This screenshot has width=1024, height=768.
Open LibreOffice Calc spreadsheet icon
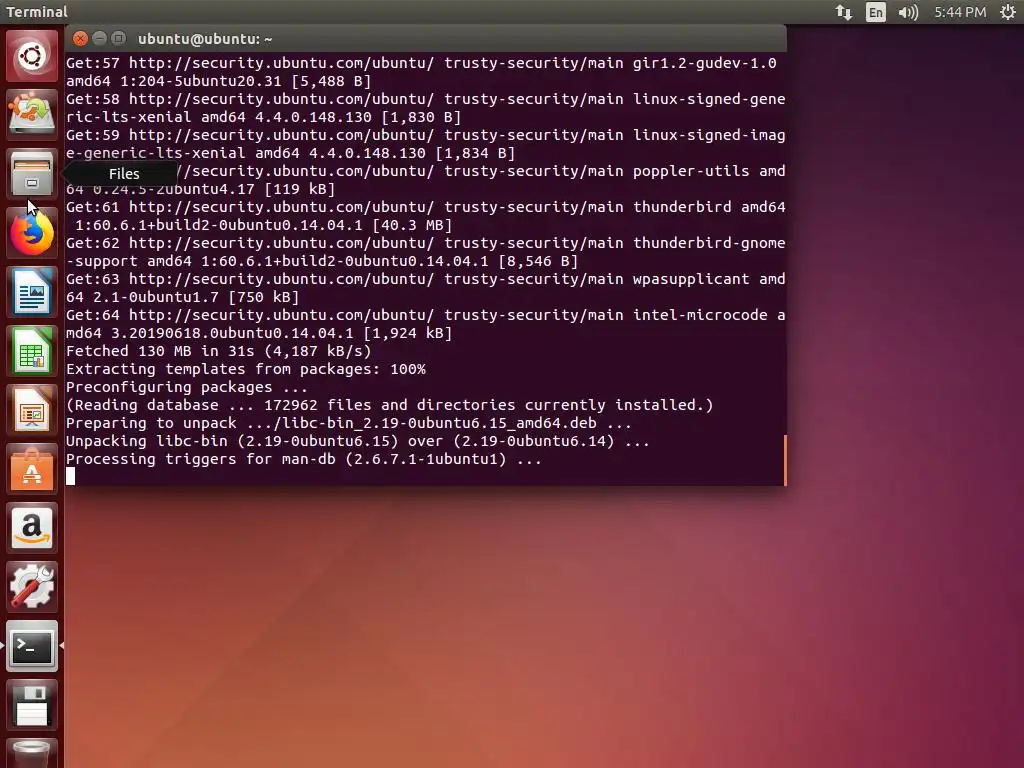[x=32, y=351]
